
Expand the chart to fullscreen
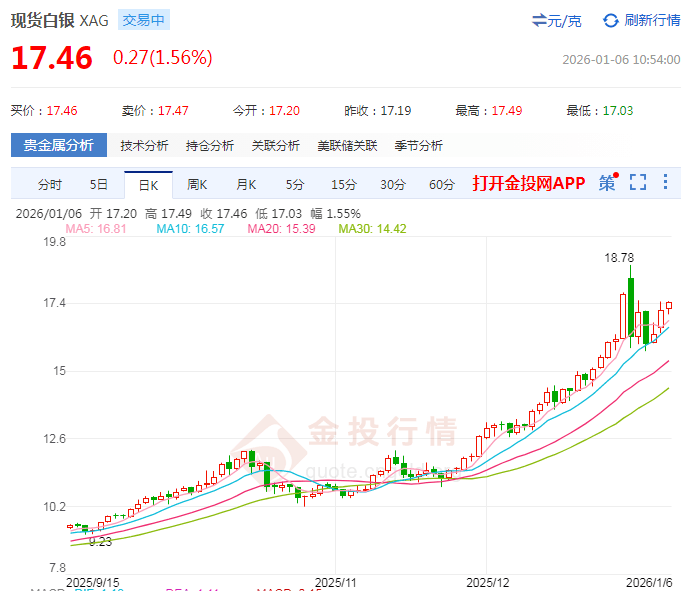638,183
